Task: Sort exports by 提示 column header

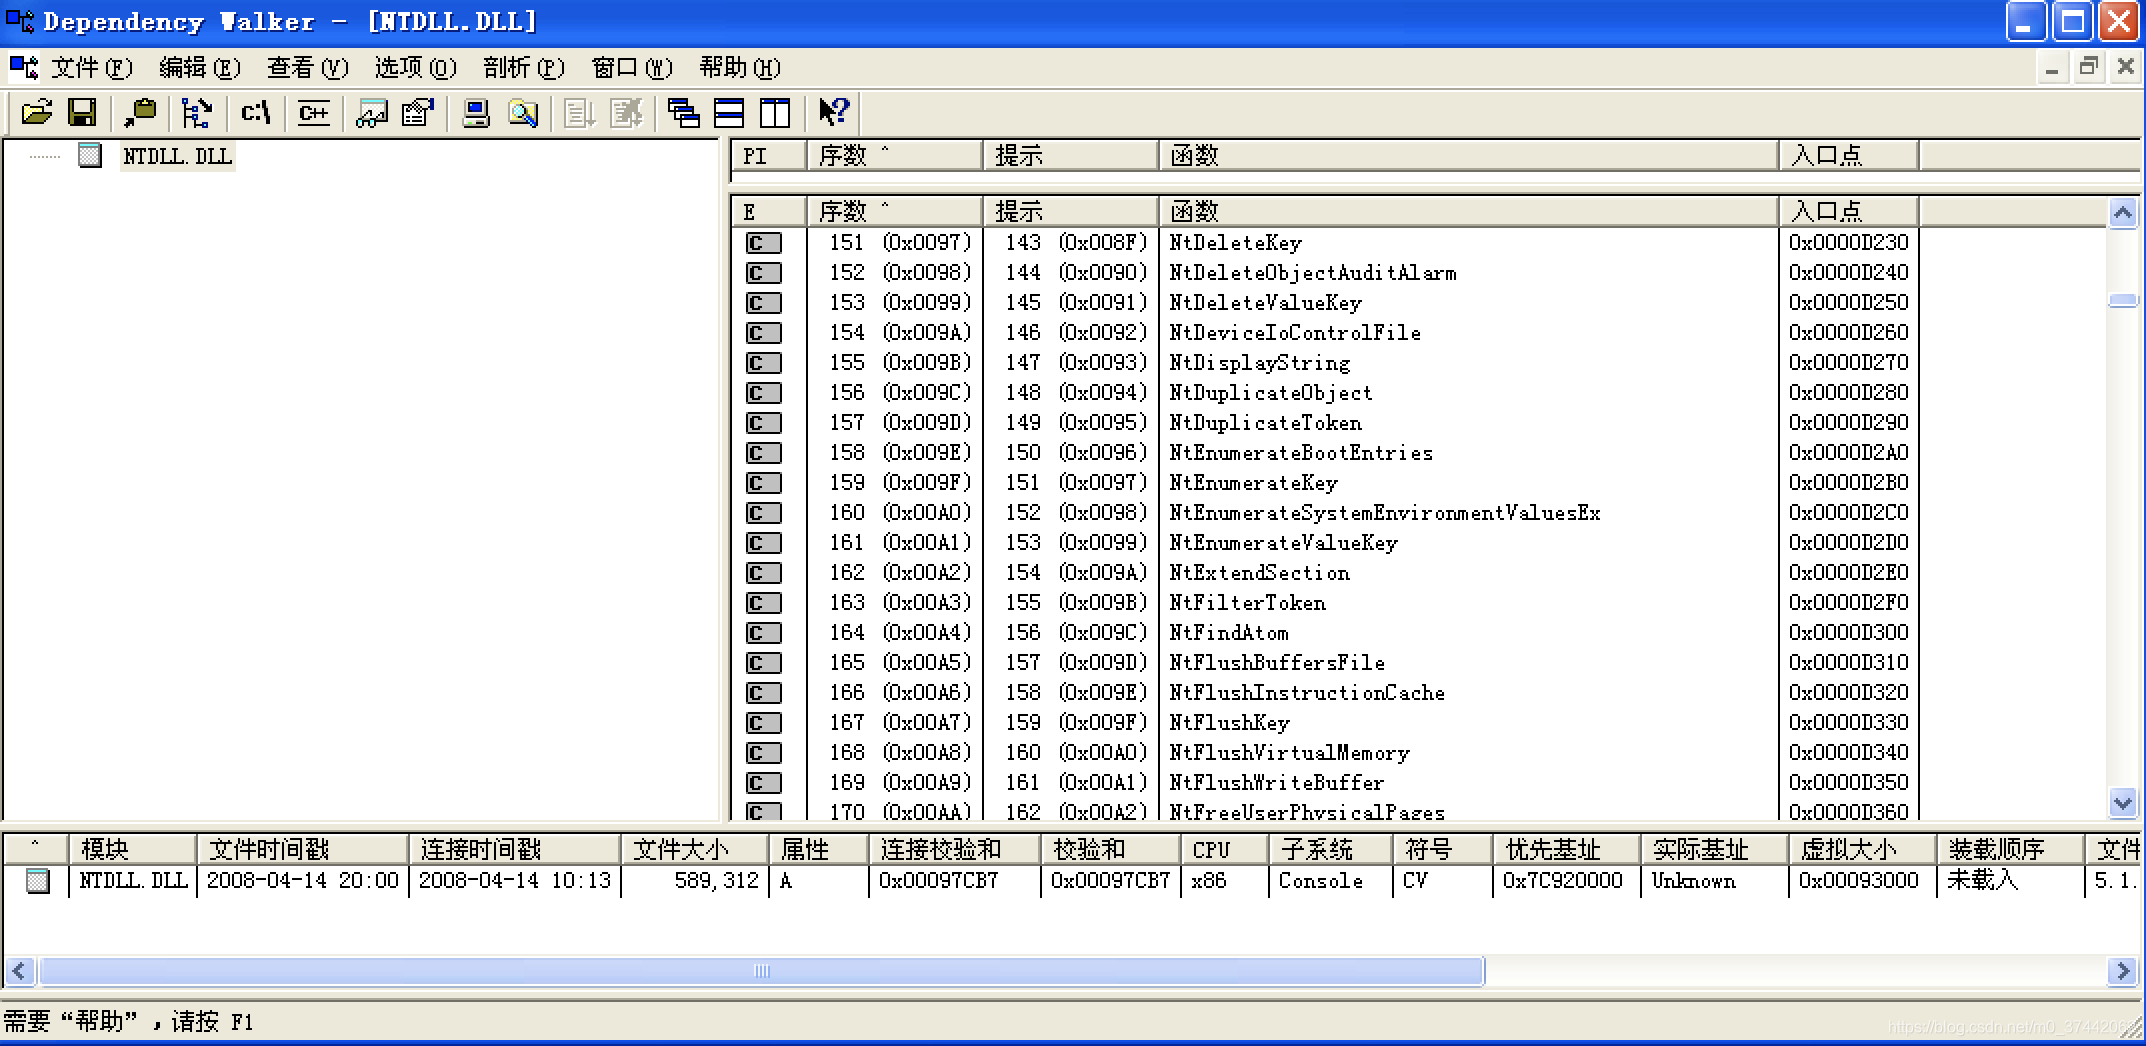Action: (x=1071, y=211)
